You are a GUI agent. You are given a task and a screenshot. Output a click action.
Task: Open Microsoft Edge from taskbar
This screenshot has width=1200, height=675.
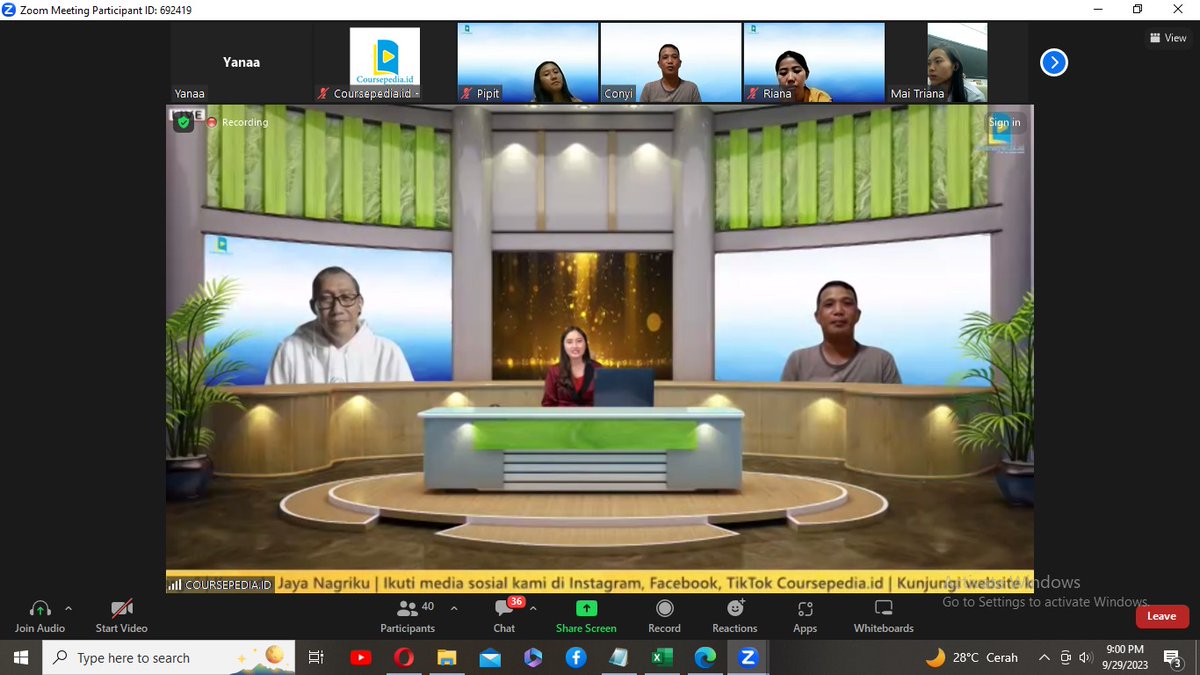(x=705, y=658)
